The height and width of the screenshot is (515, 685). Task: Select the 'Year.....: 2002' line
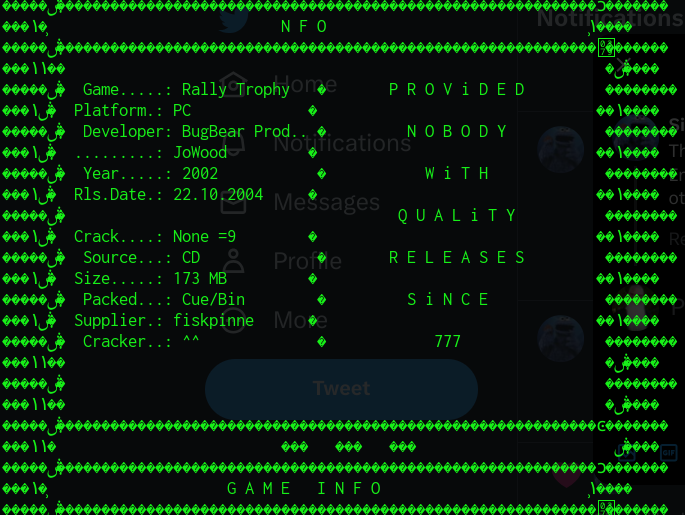pyautogui.click(x=150, y=173)
